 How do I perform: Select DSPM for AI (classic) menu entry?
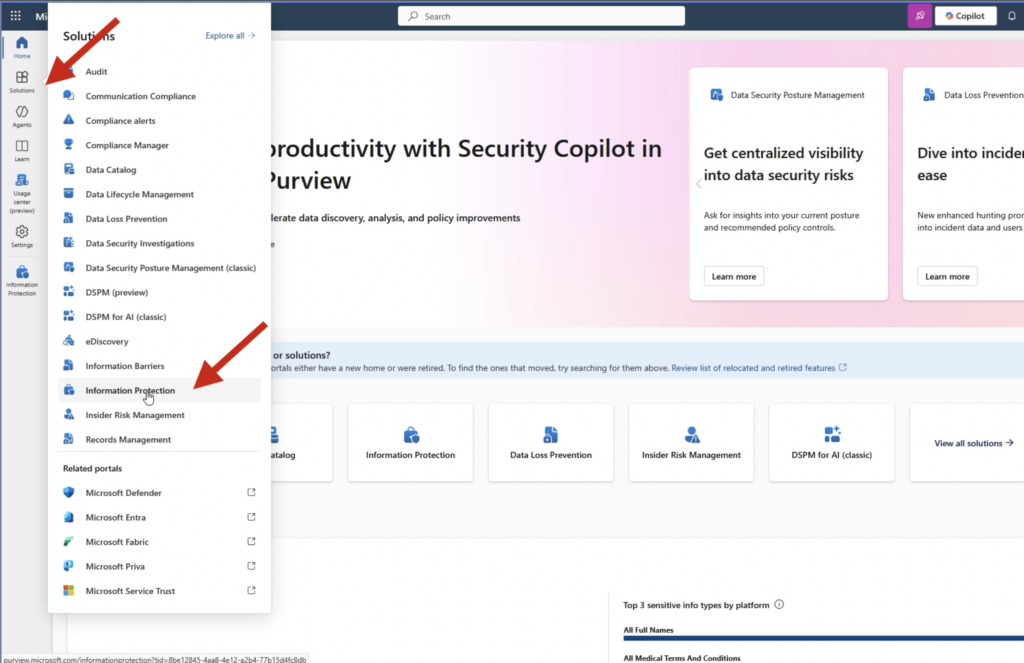tap(159, 317)
